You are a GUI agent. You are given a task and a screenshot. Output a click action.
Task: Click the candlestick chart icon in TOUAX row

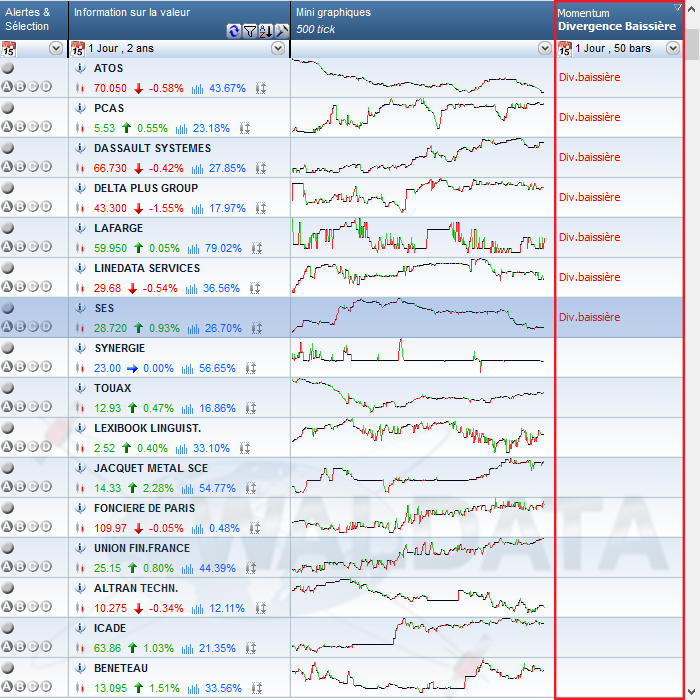pos(80,408)
